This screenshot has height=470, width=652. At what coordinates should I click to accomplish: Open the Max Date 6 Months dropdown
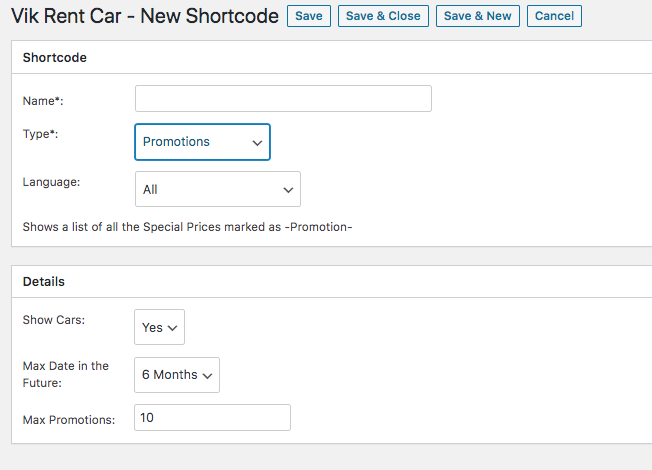pos(177,375)
